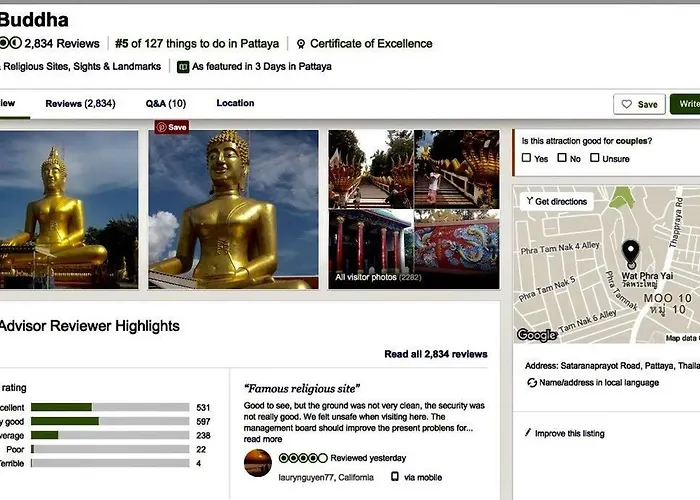Click As featured in 3 Days in Pattaya
Screen dimensions: 700x500
coord(262,67)
